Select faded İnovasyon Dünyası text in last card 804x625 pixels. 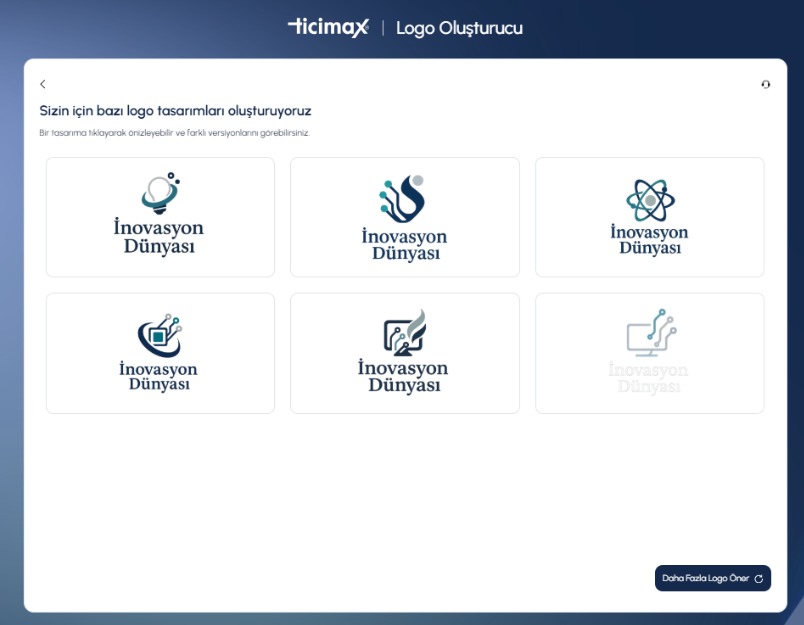pos(649,377)
